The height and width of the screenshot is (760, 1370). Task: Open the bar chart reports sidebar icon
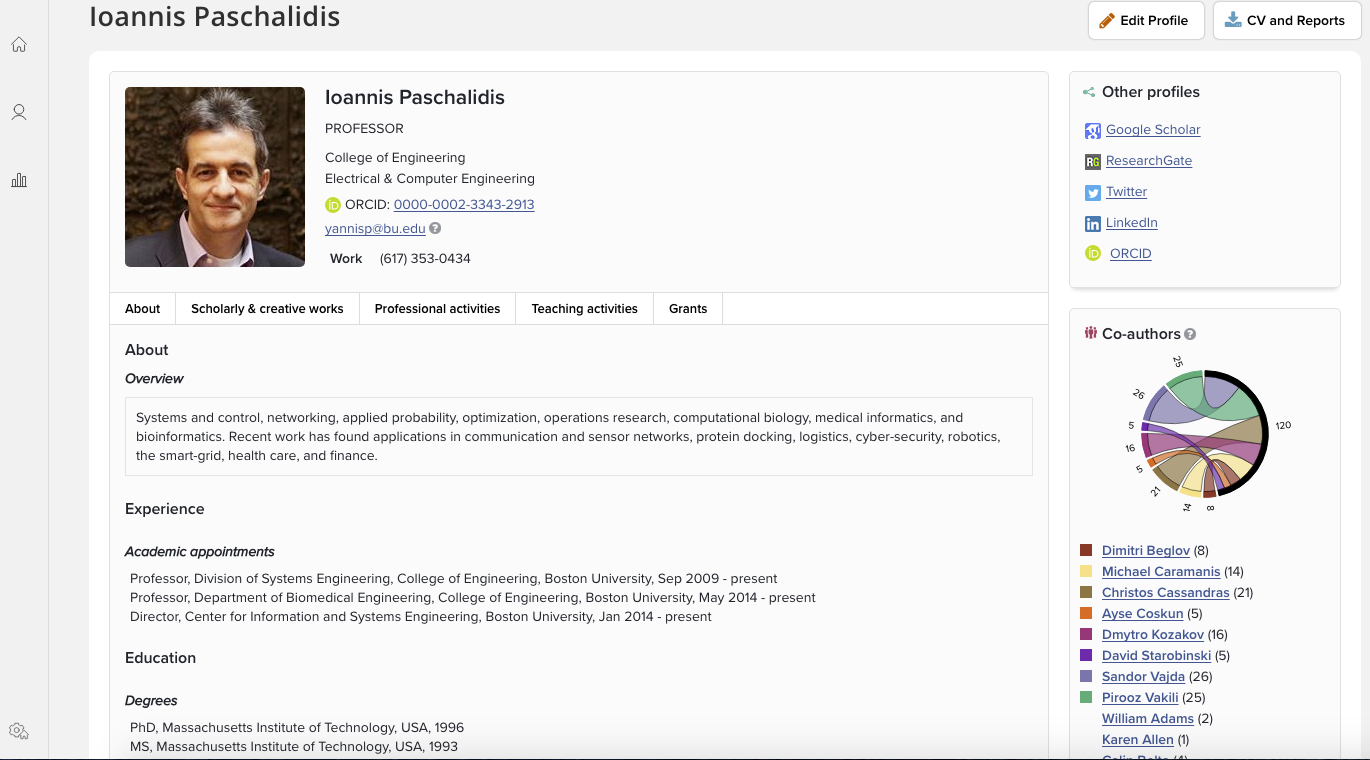pyautogui.click(x=19, y=181)
